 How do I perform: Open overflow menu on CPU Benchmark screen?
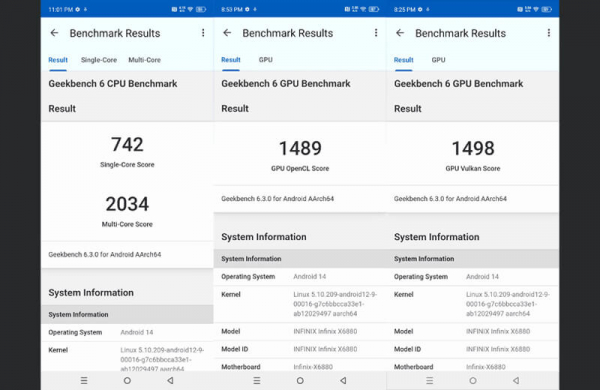pos(203,33)
